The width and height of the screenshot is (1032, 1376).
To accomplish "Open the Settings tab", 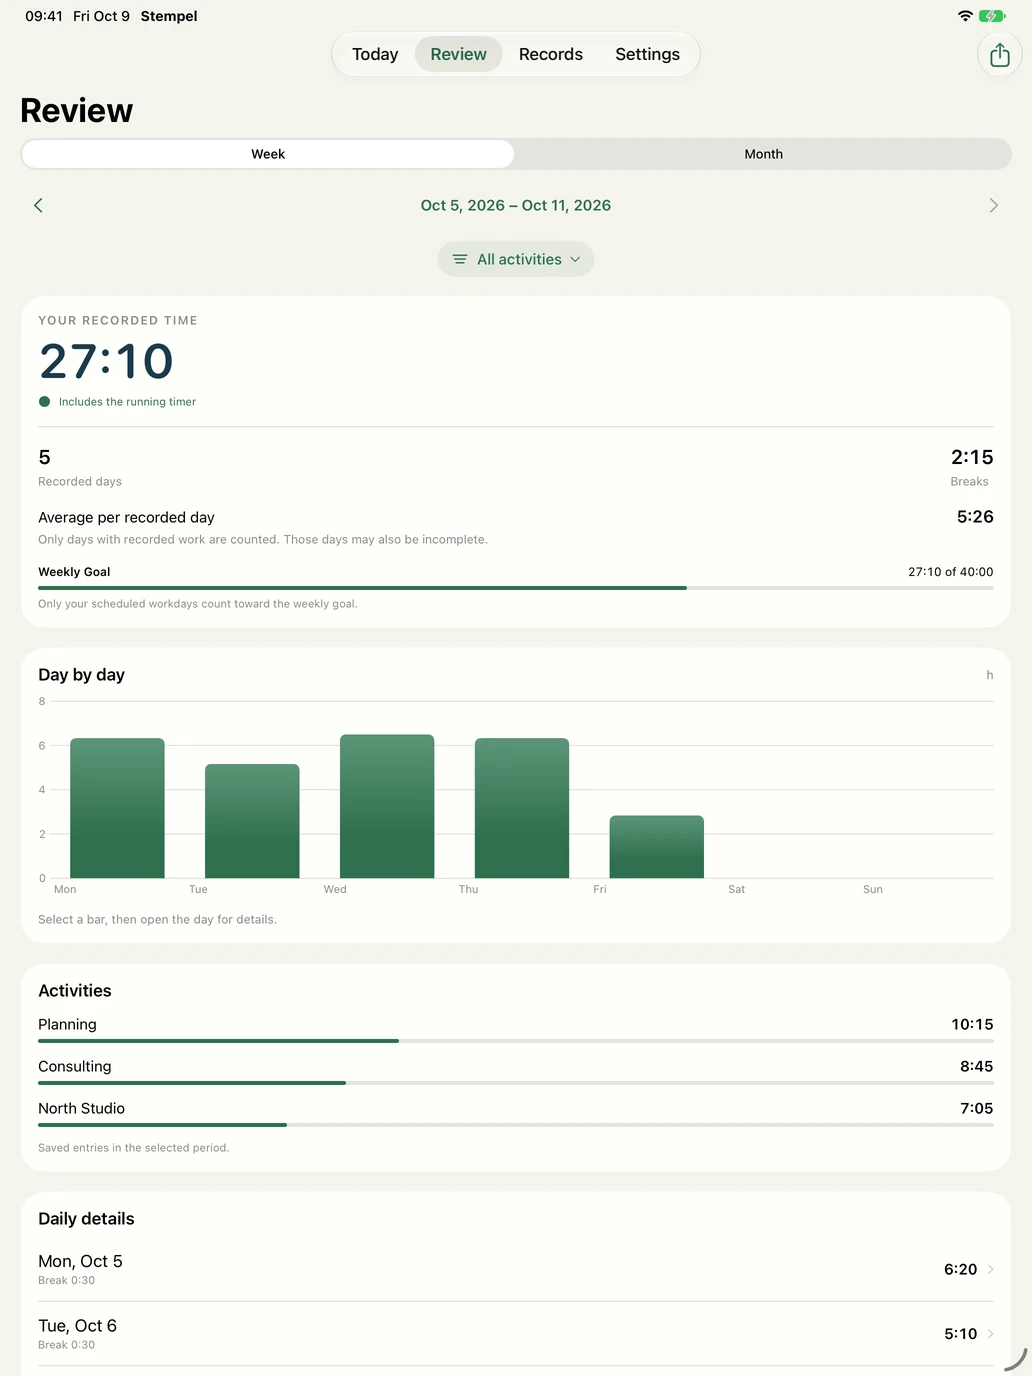I will click(647, 54).
